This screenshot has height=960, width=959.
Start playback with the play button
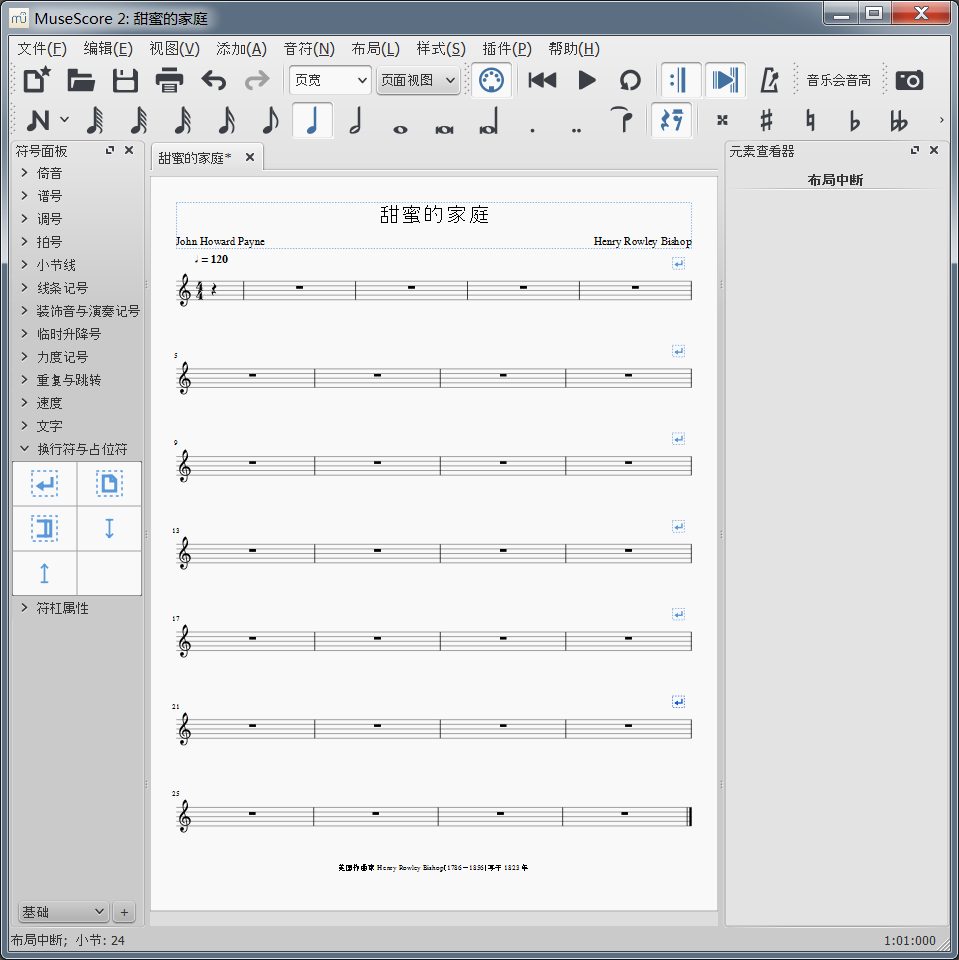(587, 80)
